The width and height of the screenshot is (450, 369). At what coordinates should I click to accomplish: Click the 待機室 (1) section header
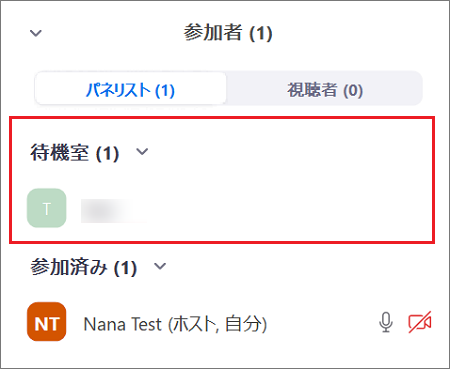[x=75, y=153]
